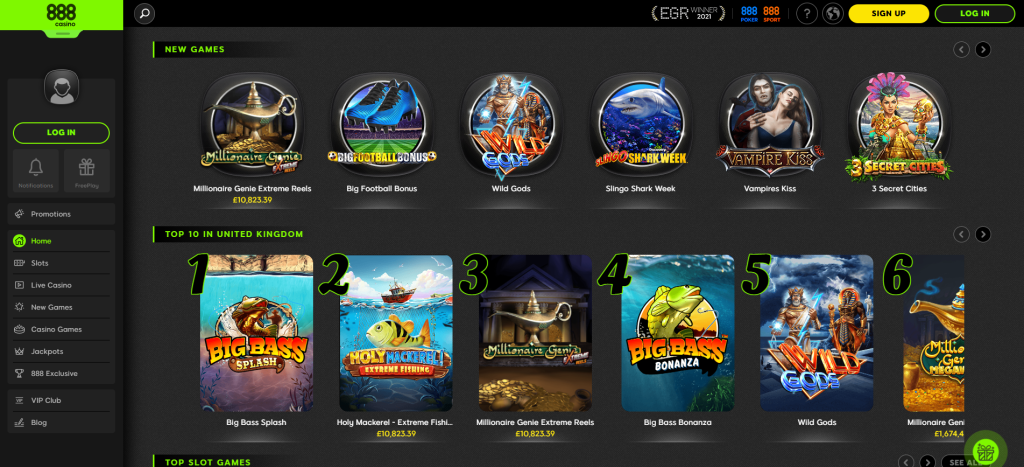1024x467 pixels.
Task: Click the sidebar LOG IN button
Action: (61, 133)
